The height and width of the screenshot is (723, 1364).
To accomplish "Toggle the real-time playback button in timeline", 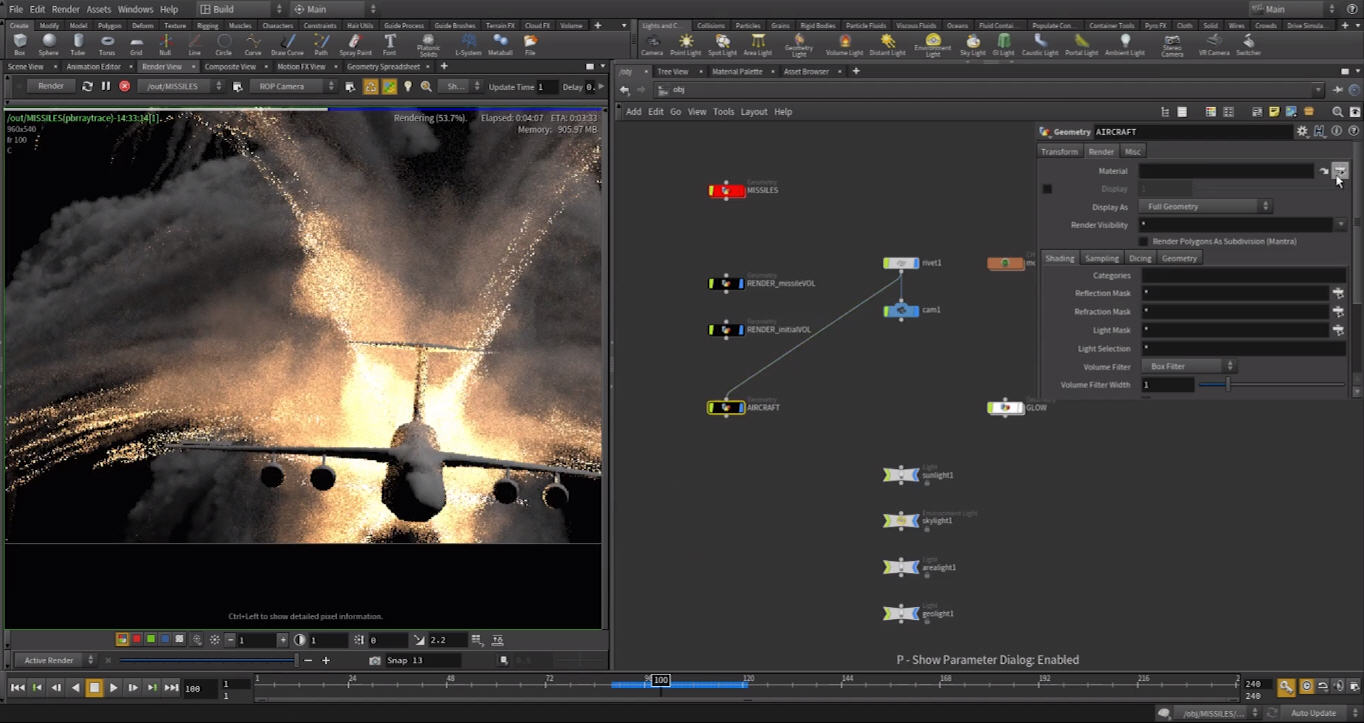I will (1306, 686).
